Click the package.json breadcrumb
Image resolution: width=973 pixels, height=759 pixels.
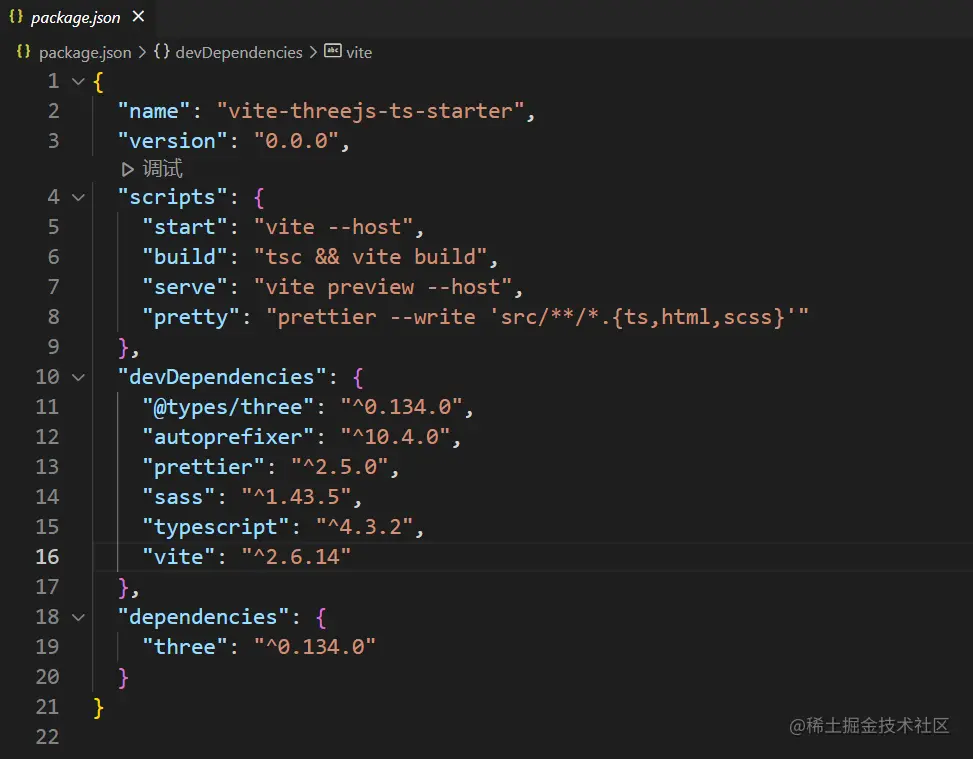(85, 53)
